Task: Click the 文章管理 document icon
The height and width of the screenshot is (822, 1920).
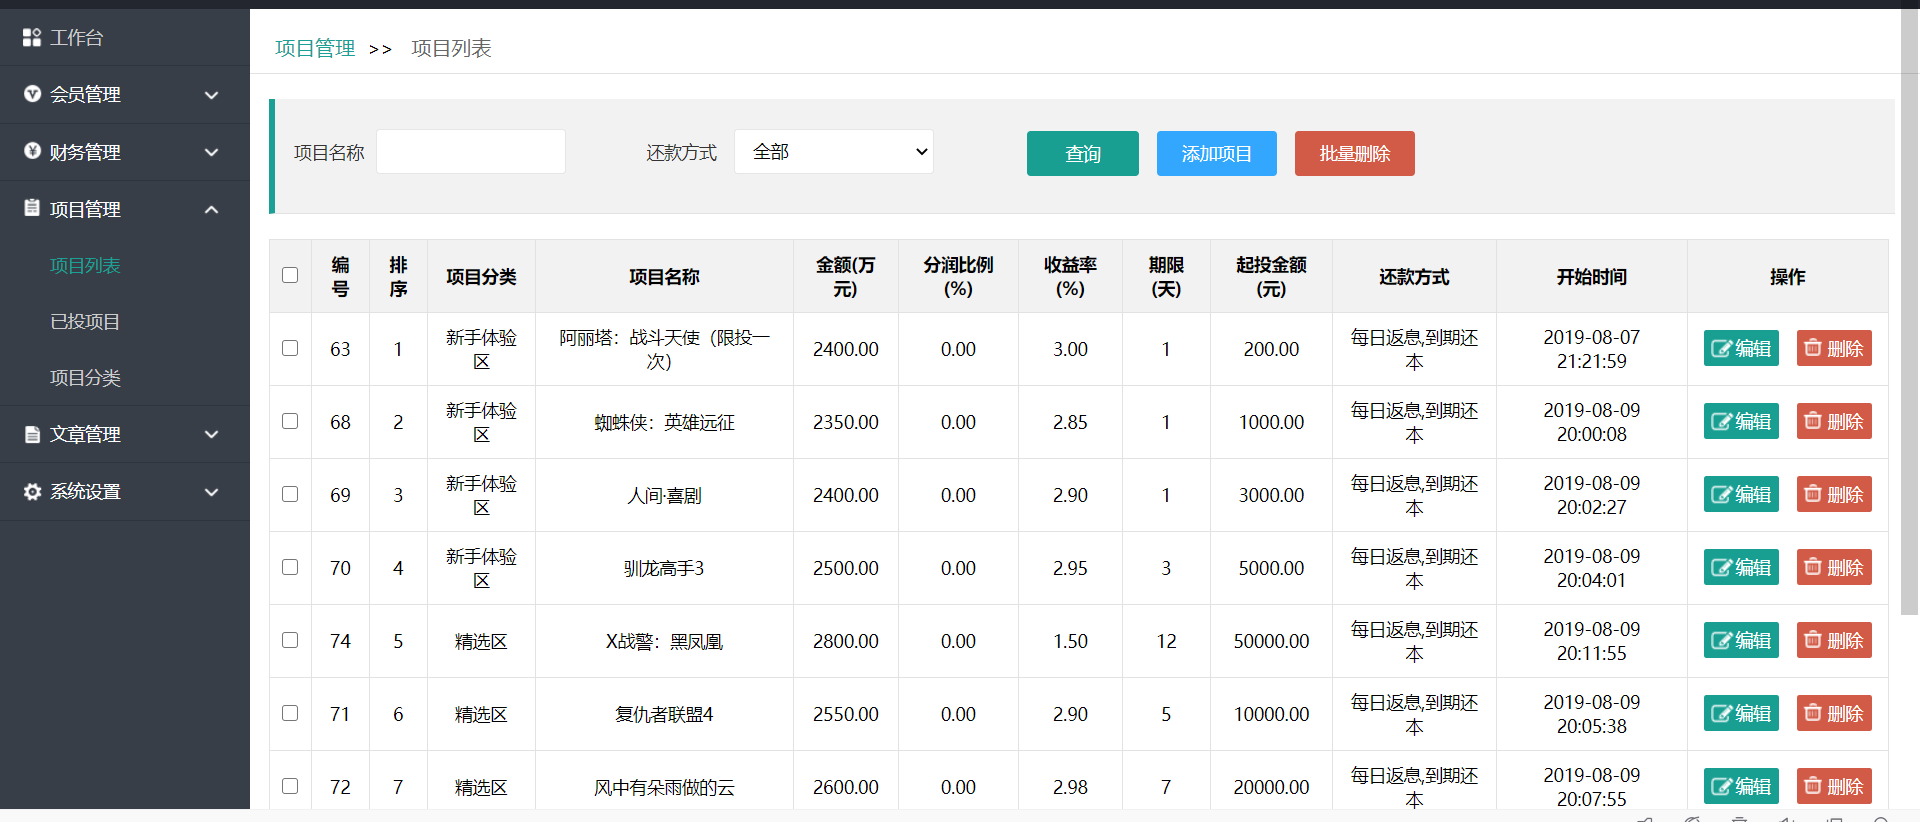Action: pos(32,434)
